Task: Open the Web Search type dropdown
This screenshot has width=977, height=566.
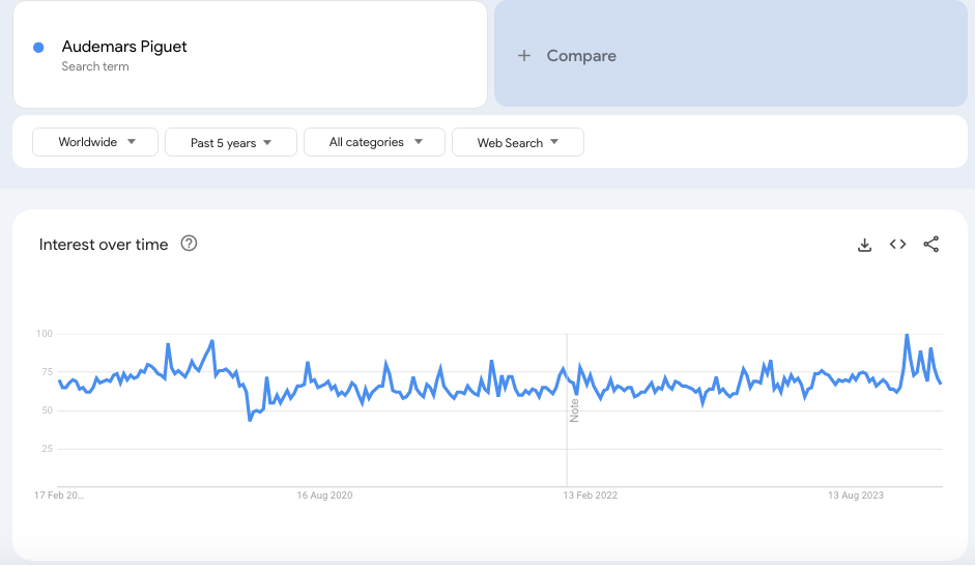Action: (x=518, y=143)
